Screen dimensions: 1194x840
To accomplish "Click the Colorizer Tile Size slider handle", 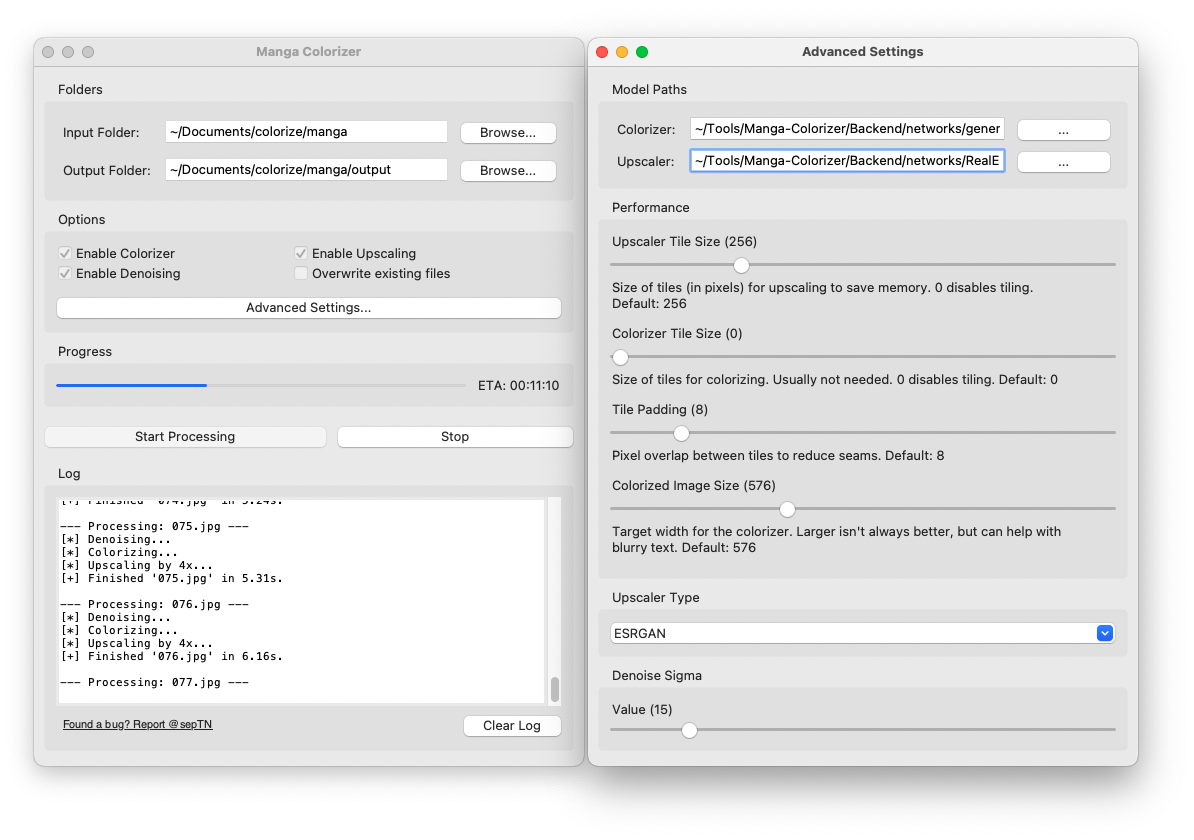I will tap(620, 357).
